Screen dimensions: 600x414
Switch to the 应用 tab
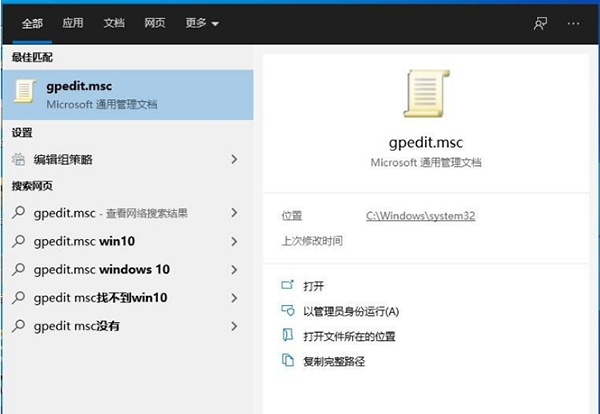click(73, 22)
